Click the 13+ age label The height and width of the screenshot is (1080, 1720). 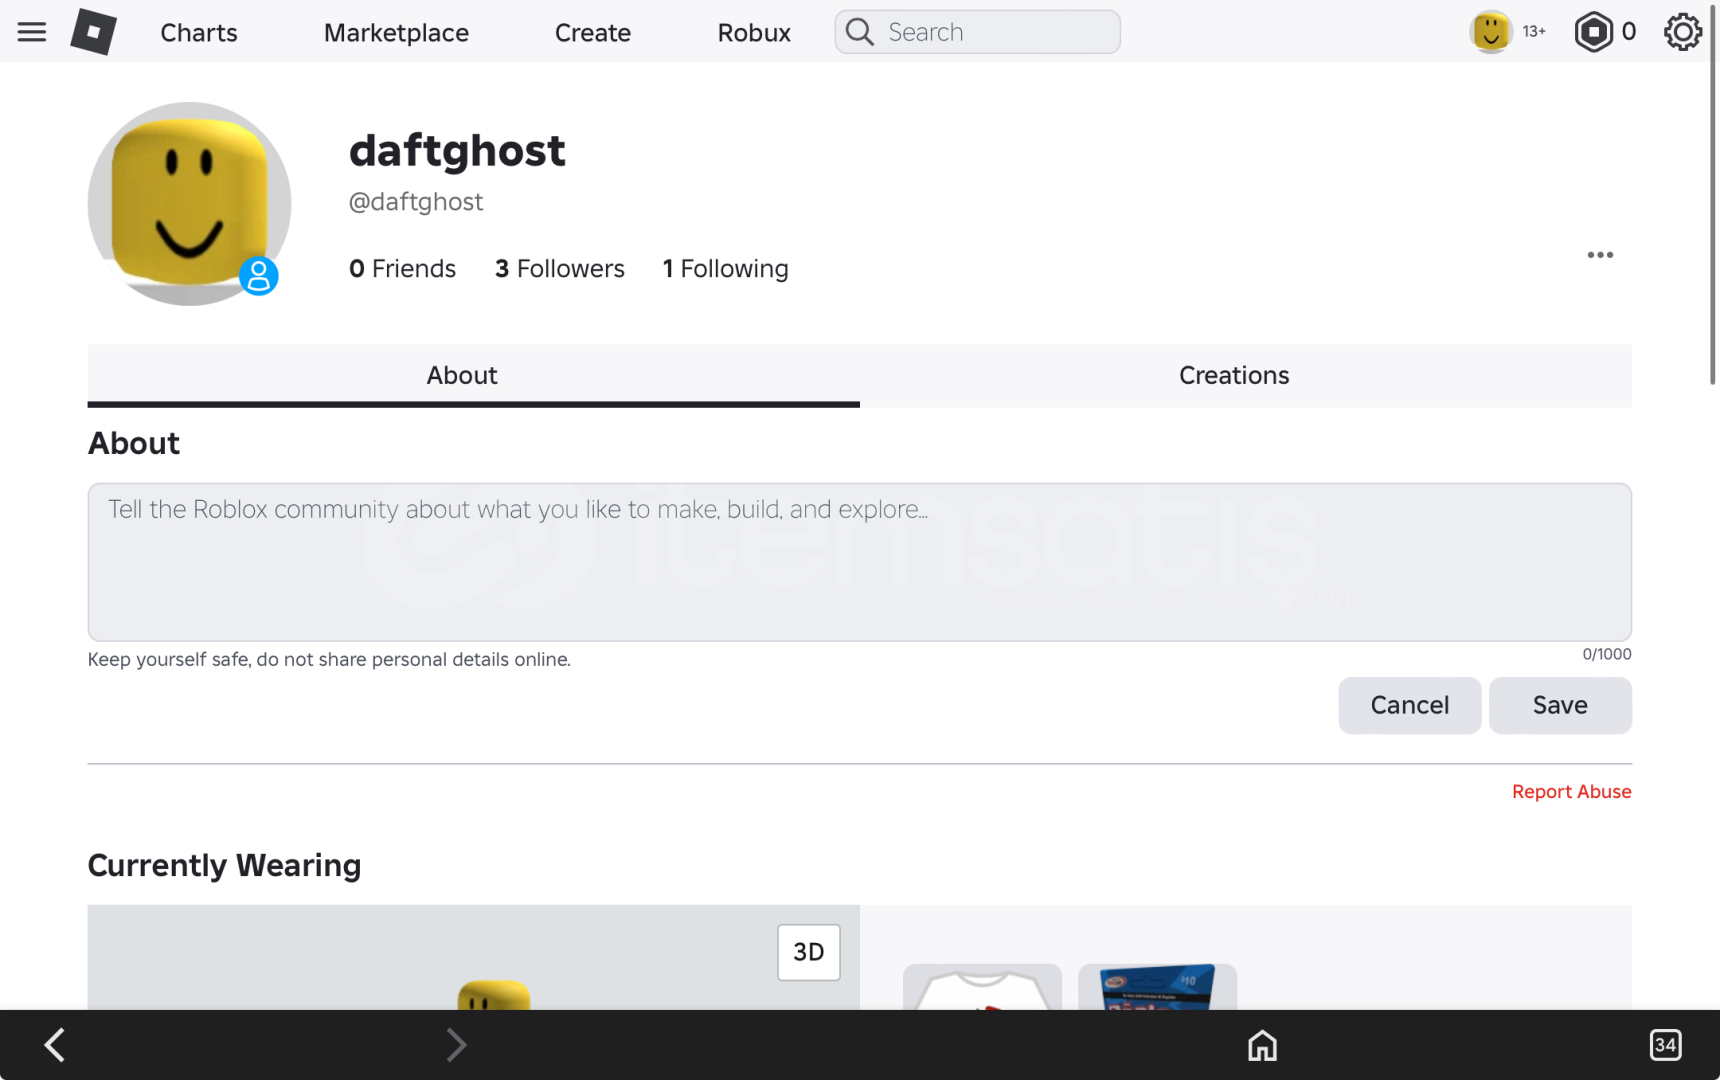pyautogui.click(x=1534, y=32)
